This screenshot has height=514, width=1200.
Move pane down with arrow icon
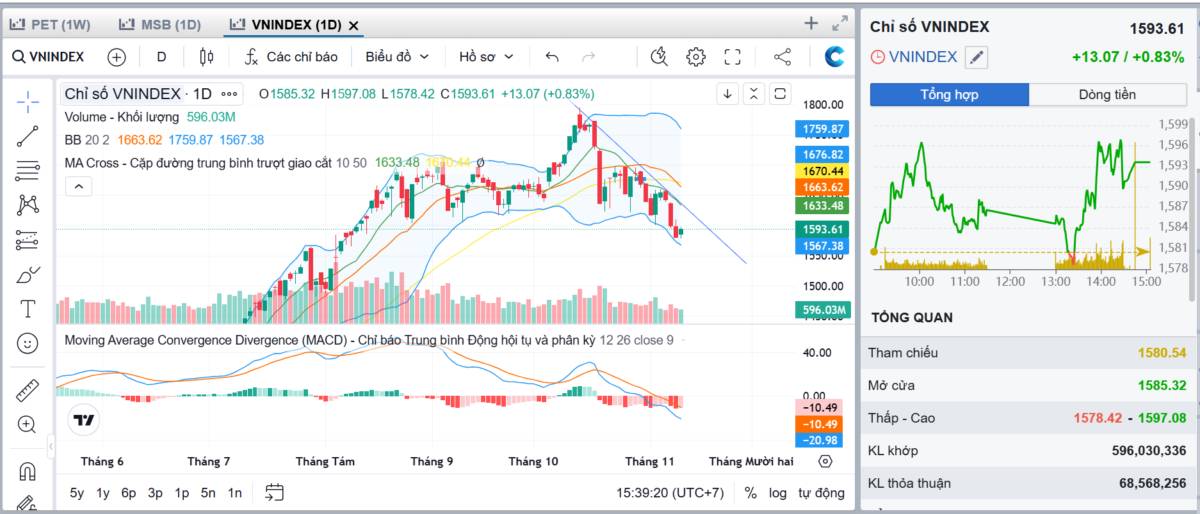(728, 94)
